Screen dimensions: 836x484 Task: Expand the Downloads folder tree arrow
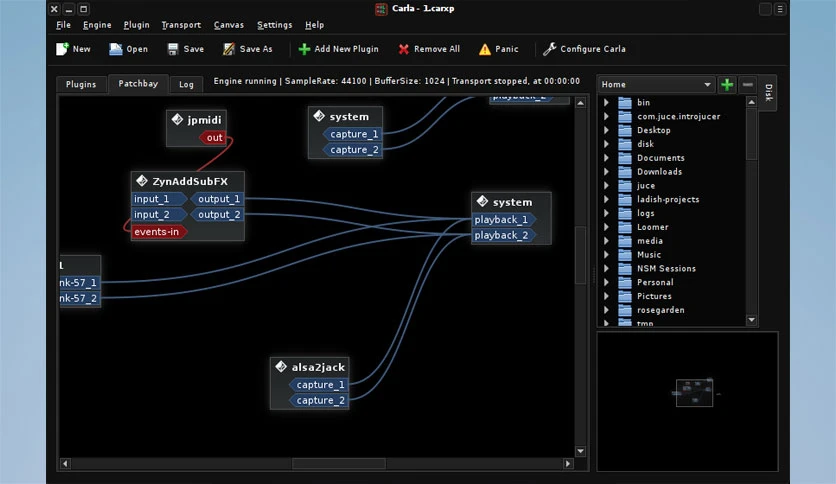click(606, 172)
